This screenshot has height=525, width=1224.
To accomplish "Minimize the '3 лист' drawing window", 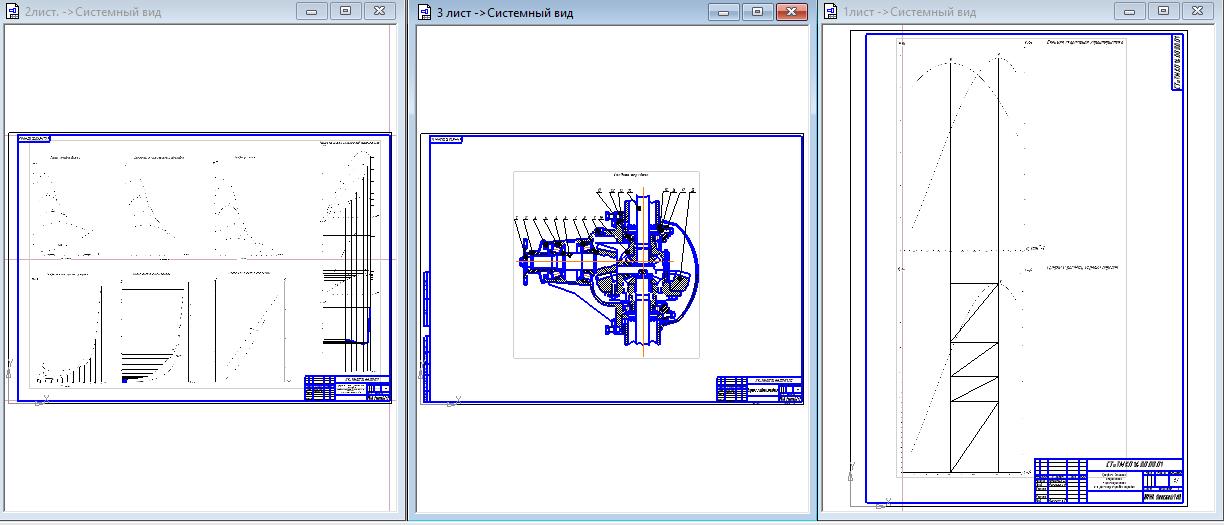I will (x=724, y=11).
